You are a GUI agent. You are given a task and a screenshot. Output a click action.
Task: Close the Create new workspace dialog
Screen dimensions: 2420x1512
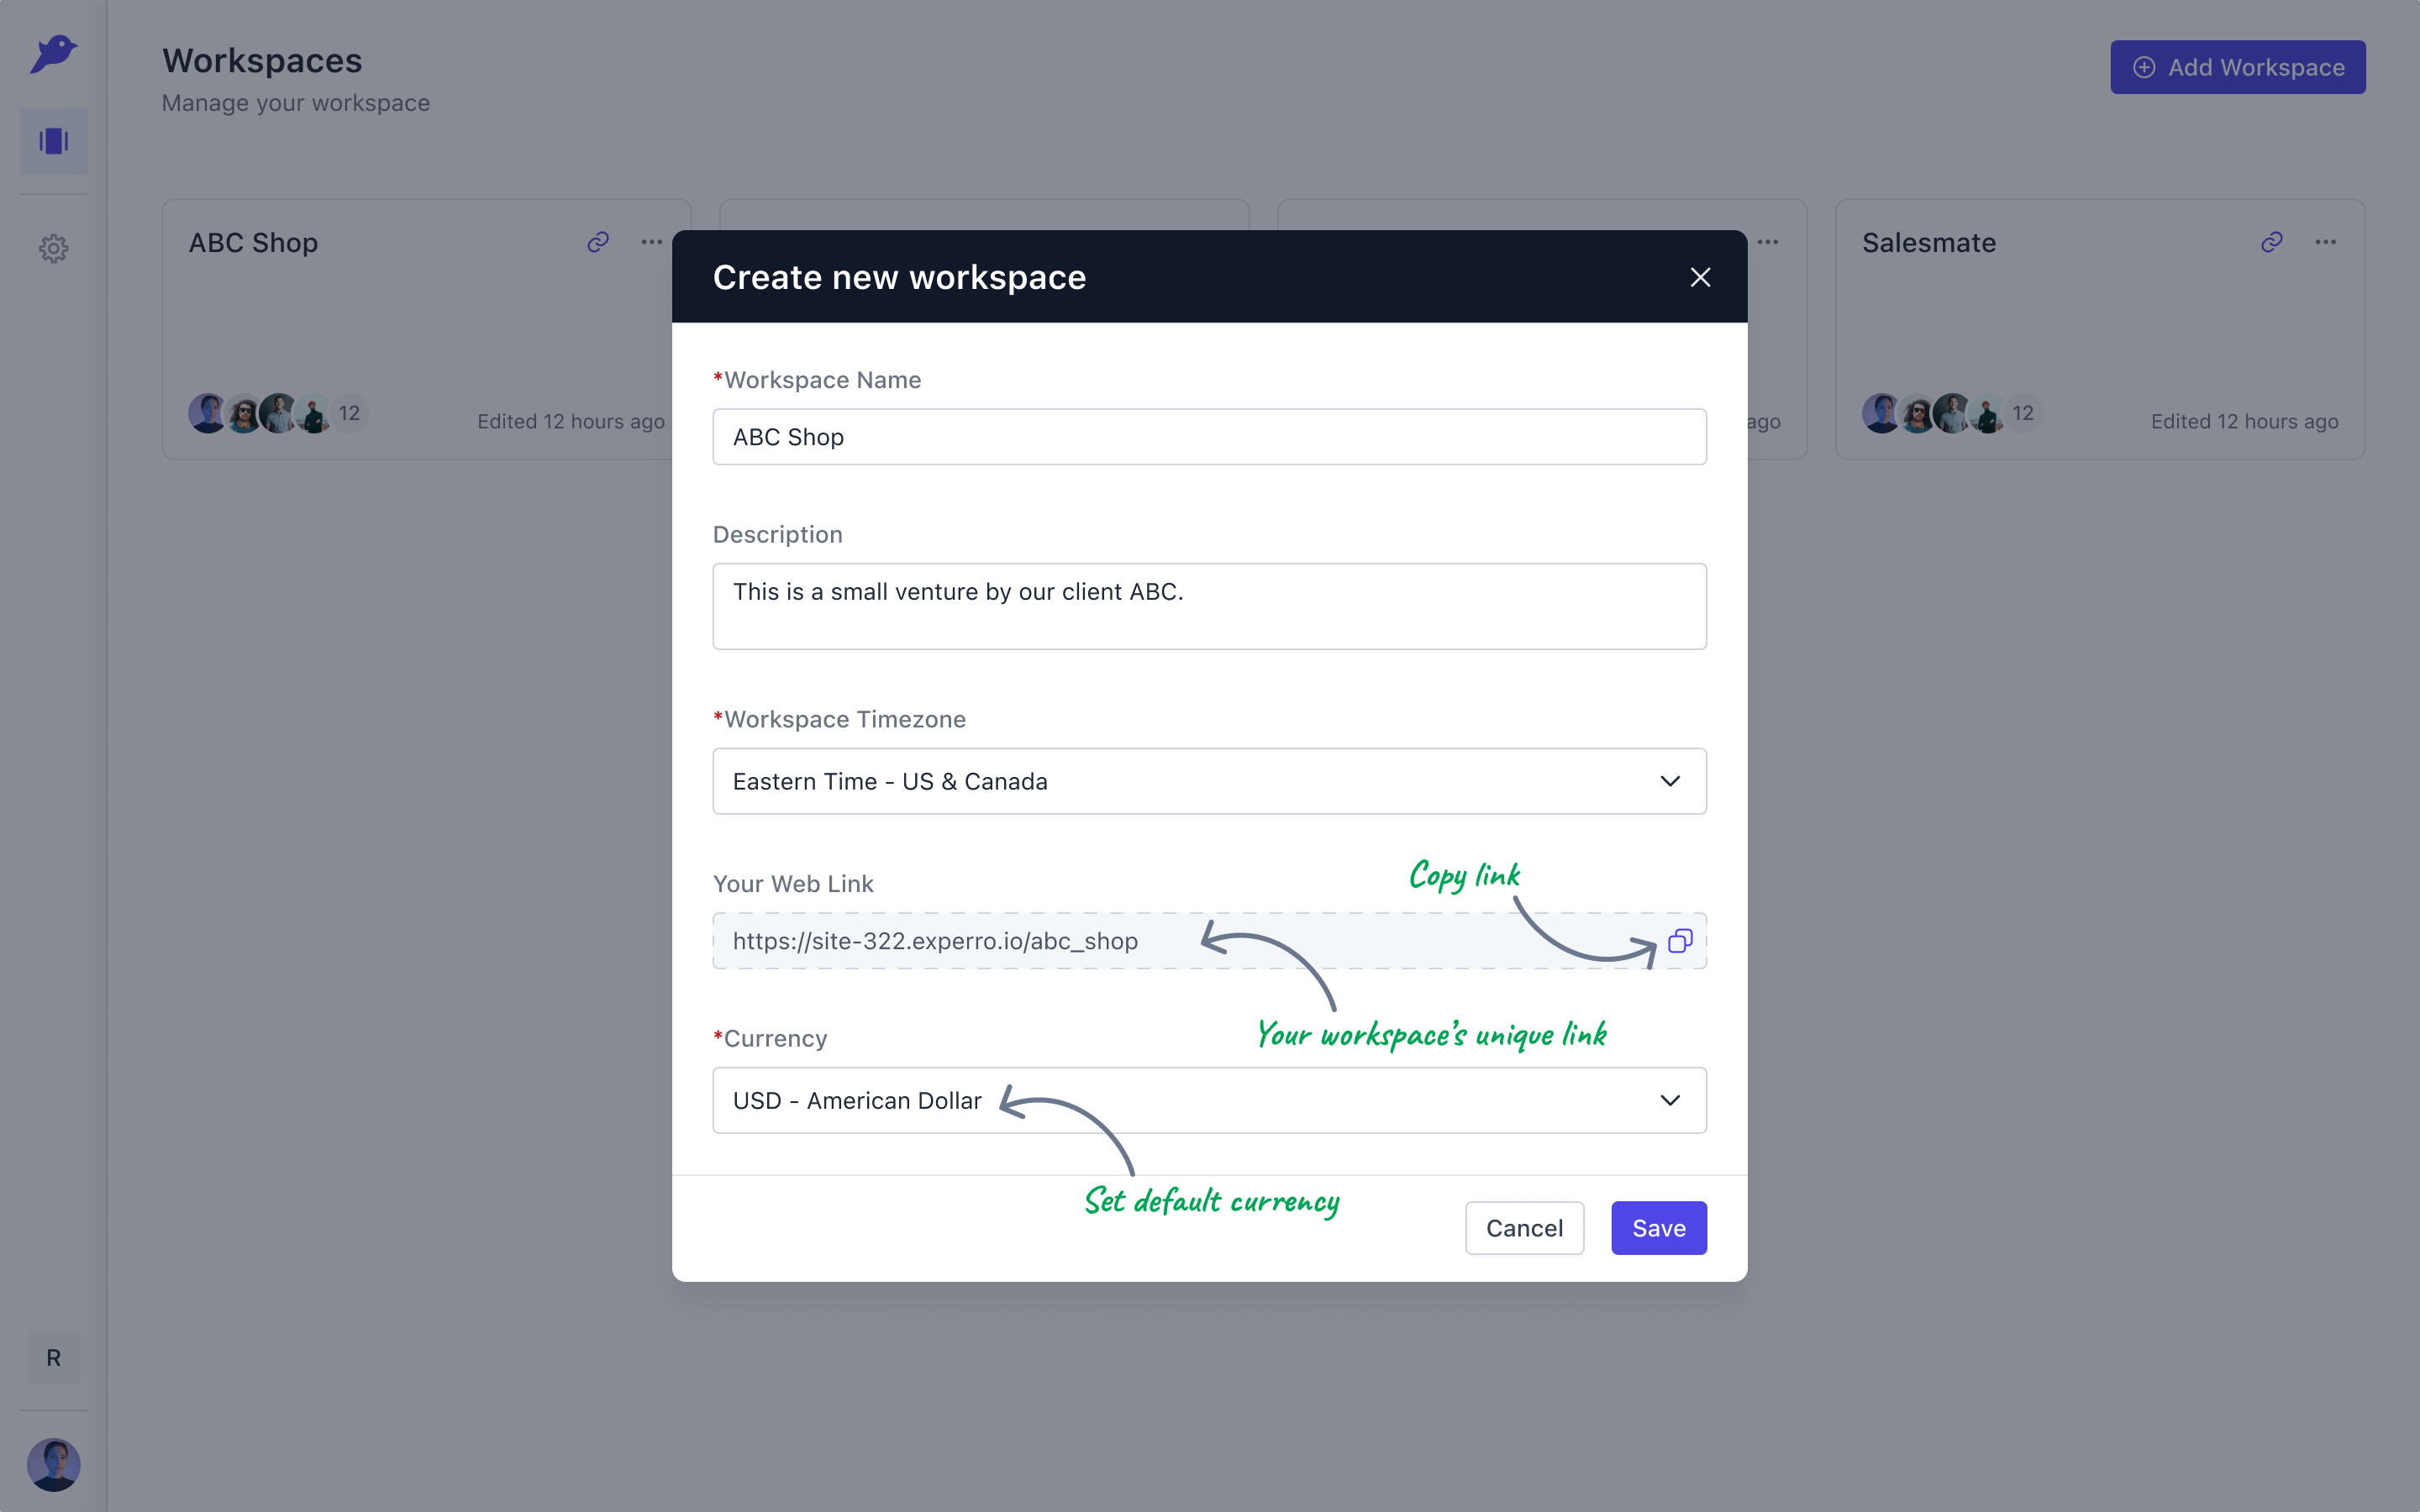coord(1700,277)
